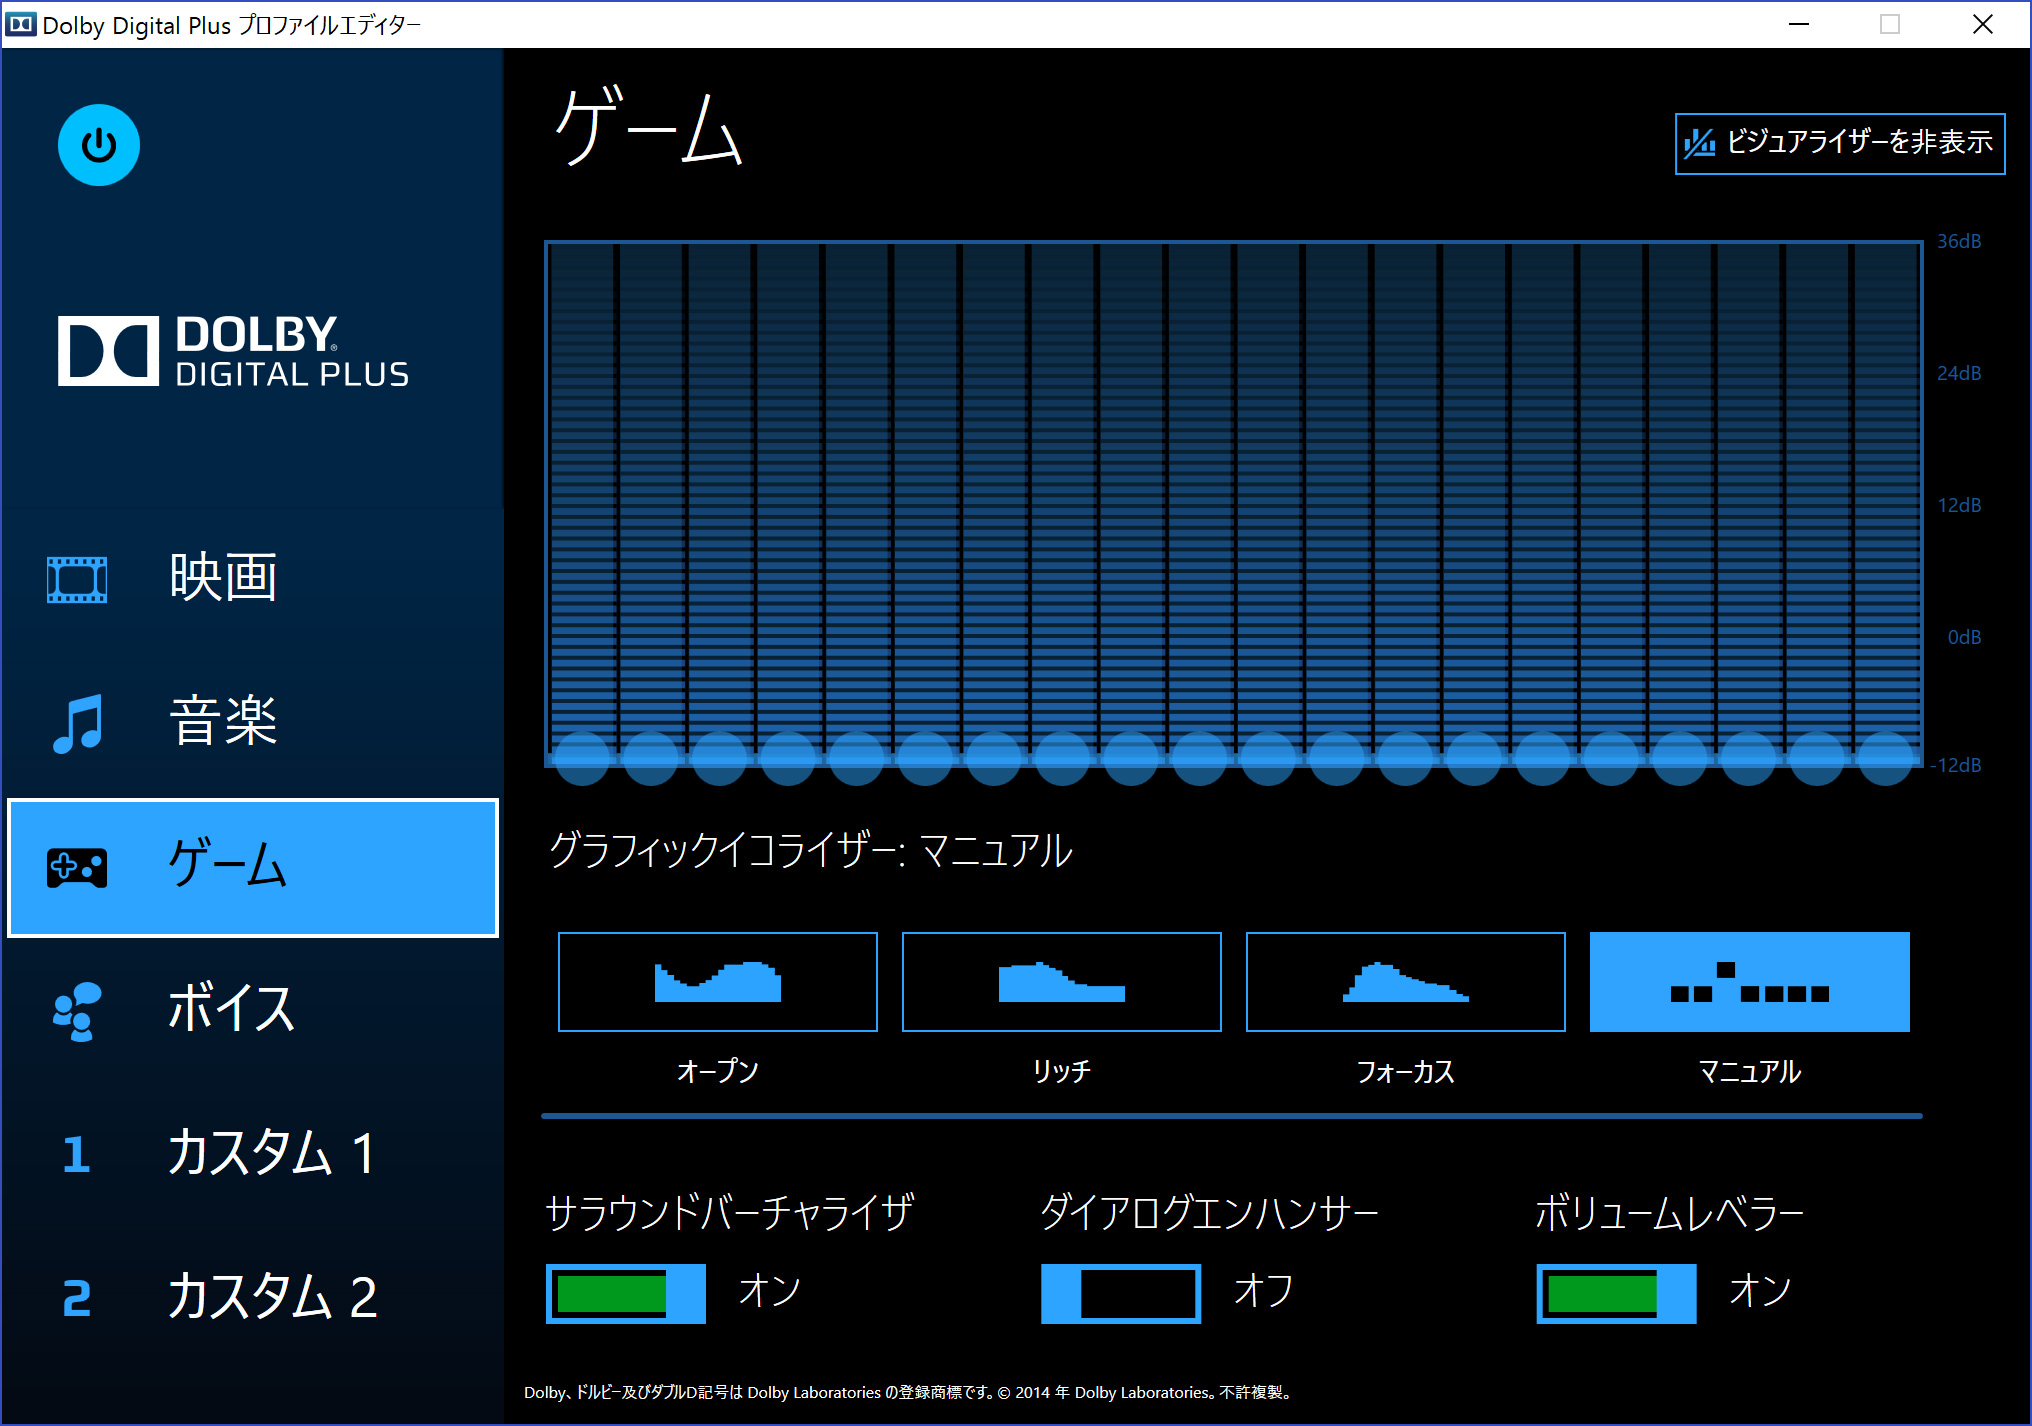Choose the フォーカス equalizer preset

click(1406, 982)
